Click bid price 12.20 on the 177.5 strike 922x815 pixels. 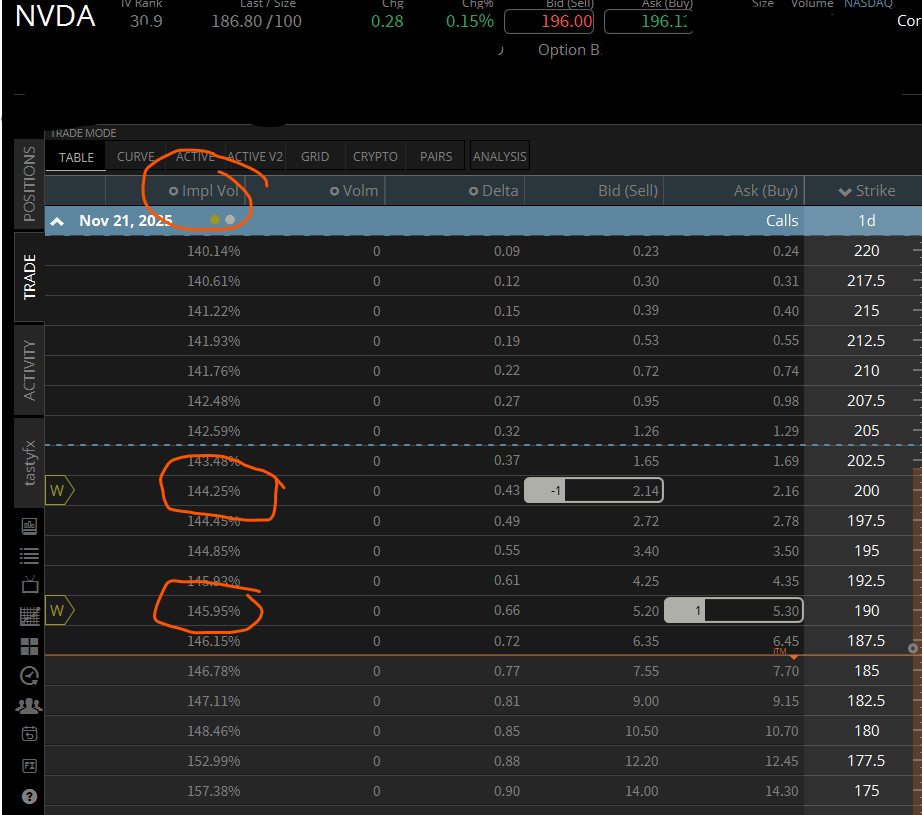click(x=642, y=761)
